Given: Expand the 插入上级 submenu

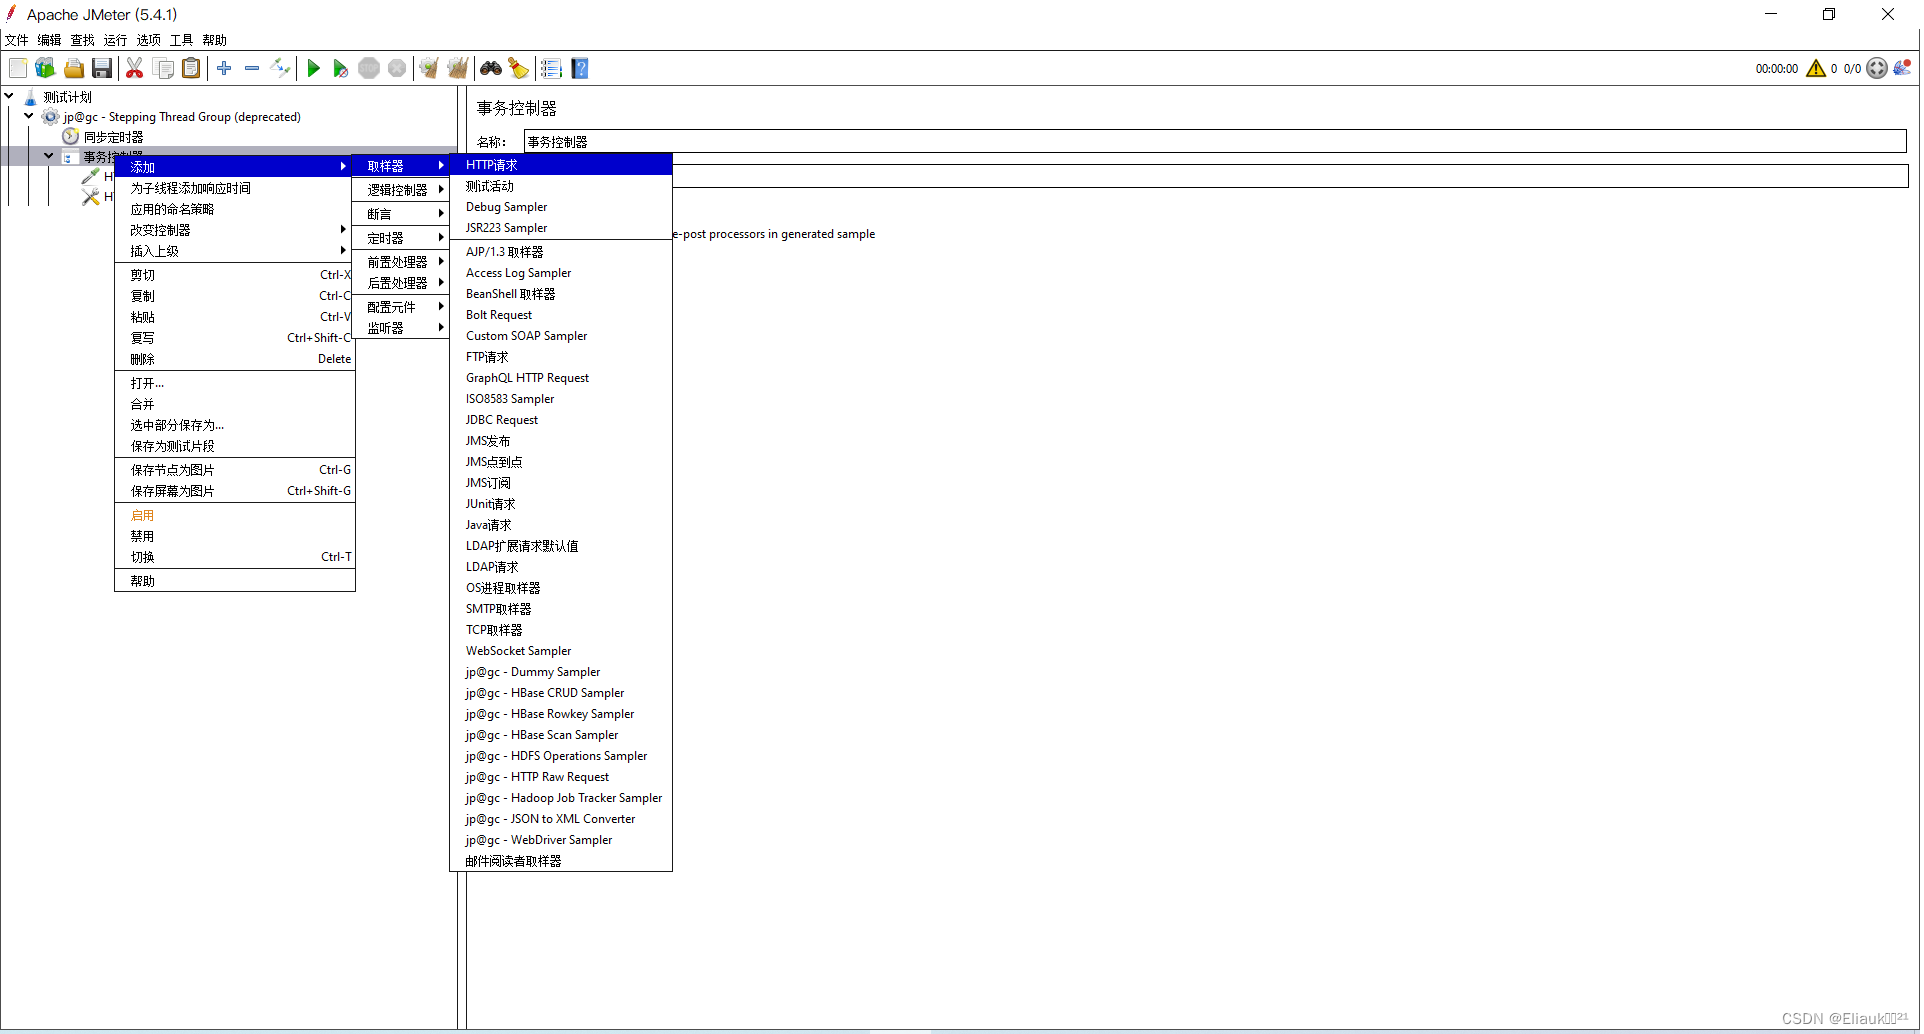Looking at the screenshot, I should pyautogui.click(x=235, y=251).
